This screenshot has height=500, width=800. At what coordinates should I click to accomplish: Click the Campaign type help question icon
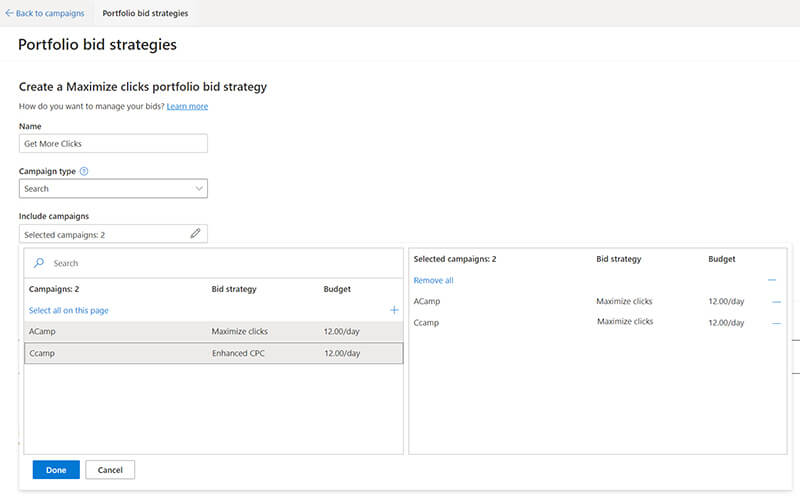(84, 171)
